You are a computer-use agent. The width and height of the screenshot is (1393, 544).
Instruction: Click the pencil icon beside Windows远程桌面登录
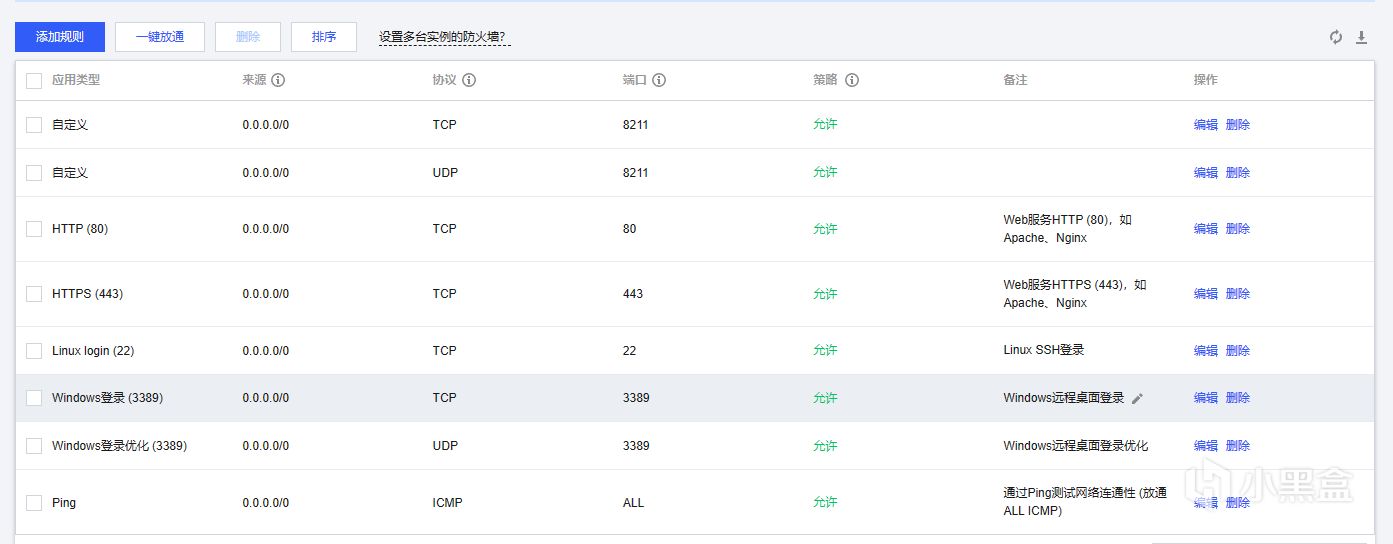click(x=1137, y=398)
